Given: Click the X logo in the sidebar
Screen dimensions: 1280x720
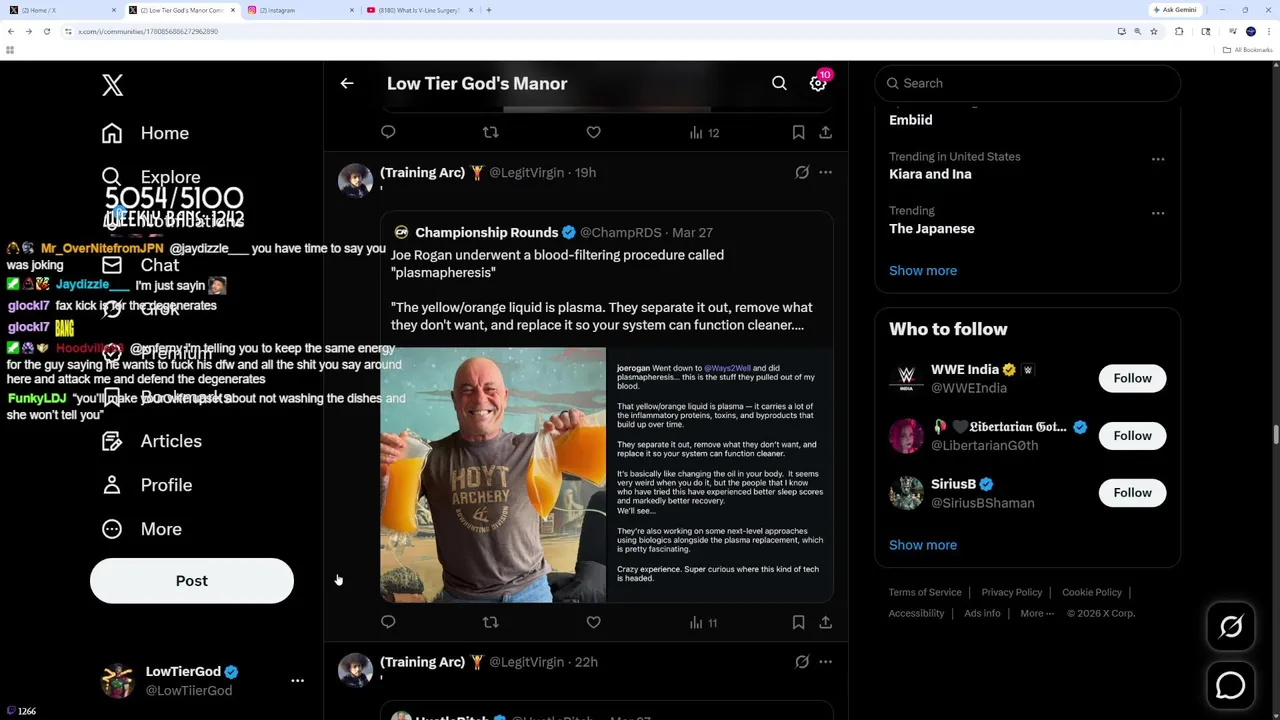Looking at the screenshot, I should click(x=112, y=85).
